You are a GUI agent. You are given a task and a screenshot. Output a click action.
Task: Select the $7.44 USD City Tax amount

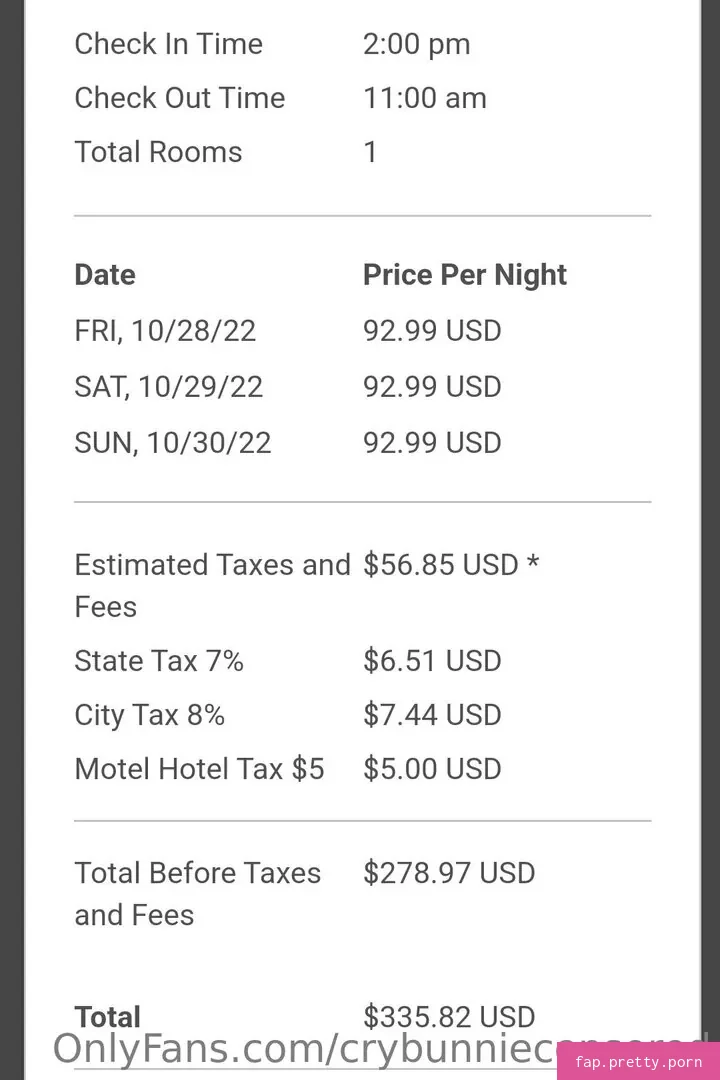432,715
